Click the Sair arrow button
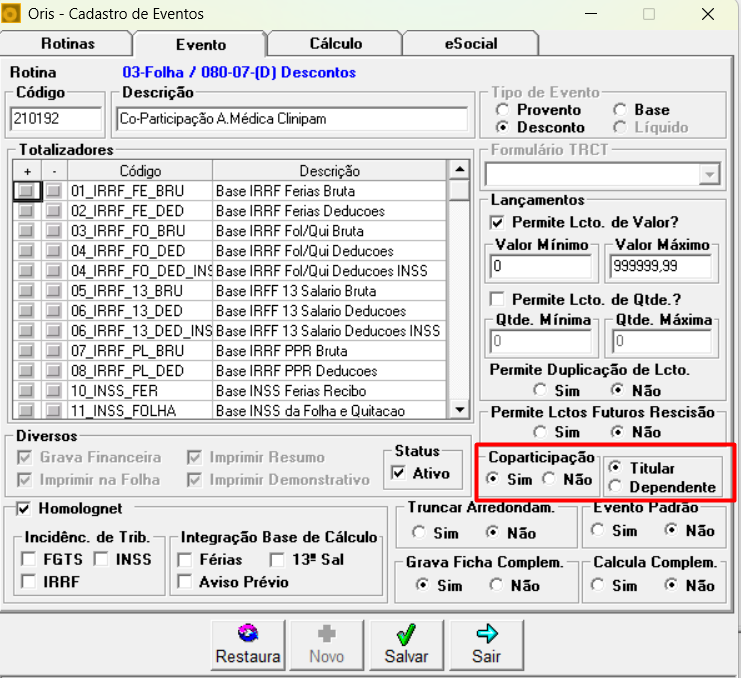The width and height of the screenshot is (741, 678). pyautogui.click(x=486, y=645)
